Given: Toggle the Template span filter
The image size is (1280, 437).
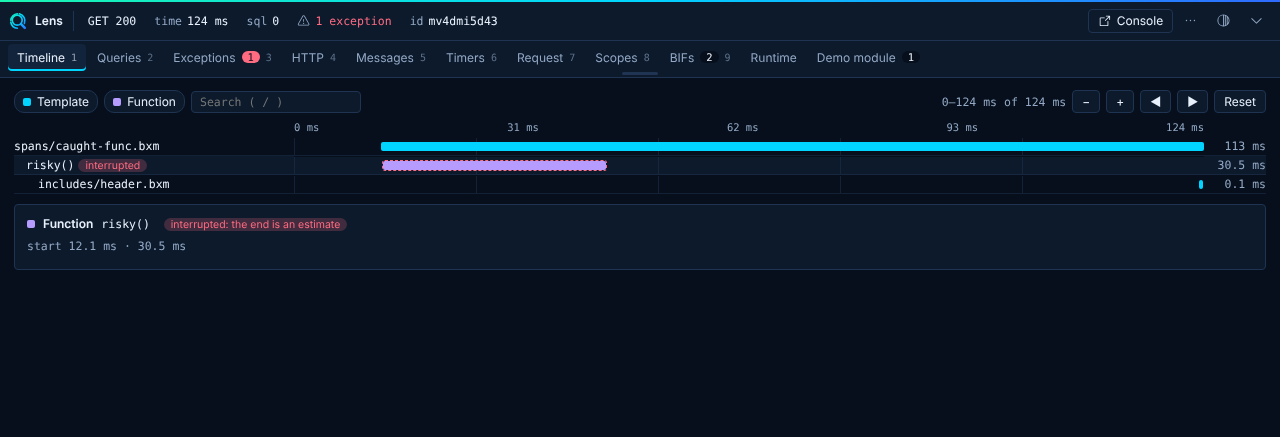Looking at the screenshot, I should [x=56, y=102].
